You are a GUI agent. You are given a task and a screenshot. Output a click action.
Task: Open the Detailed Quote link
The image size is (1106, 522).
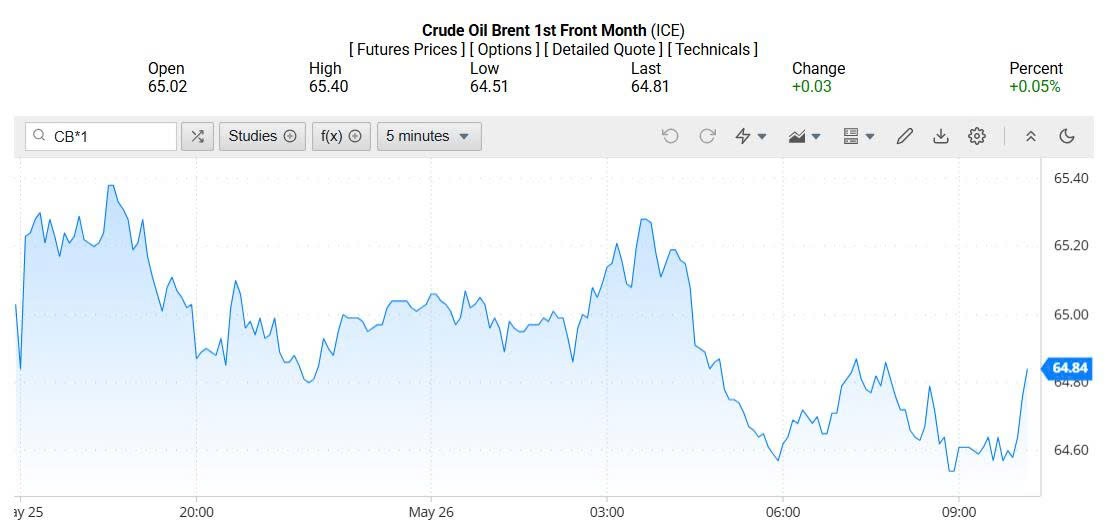point(604,49)
